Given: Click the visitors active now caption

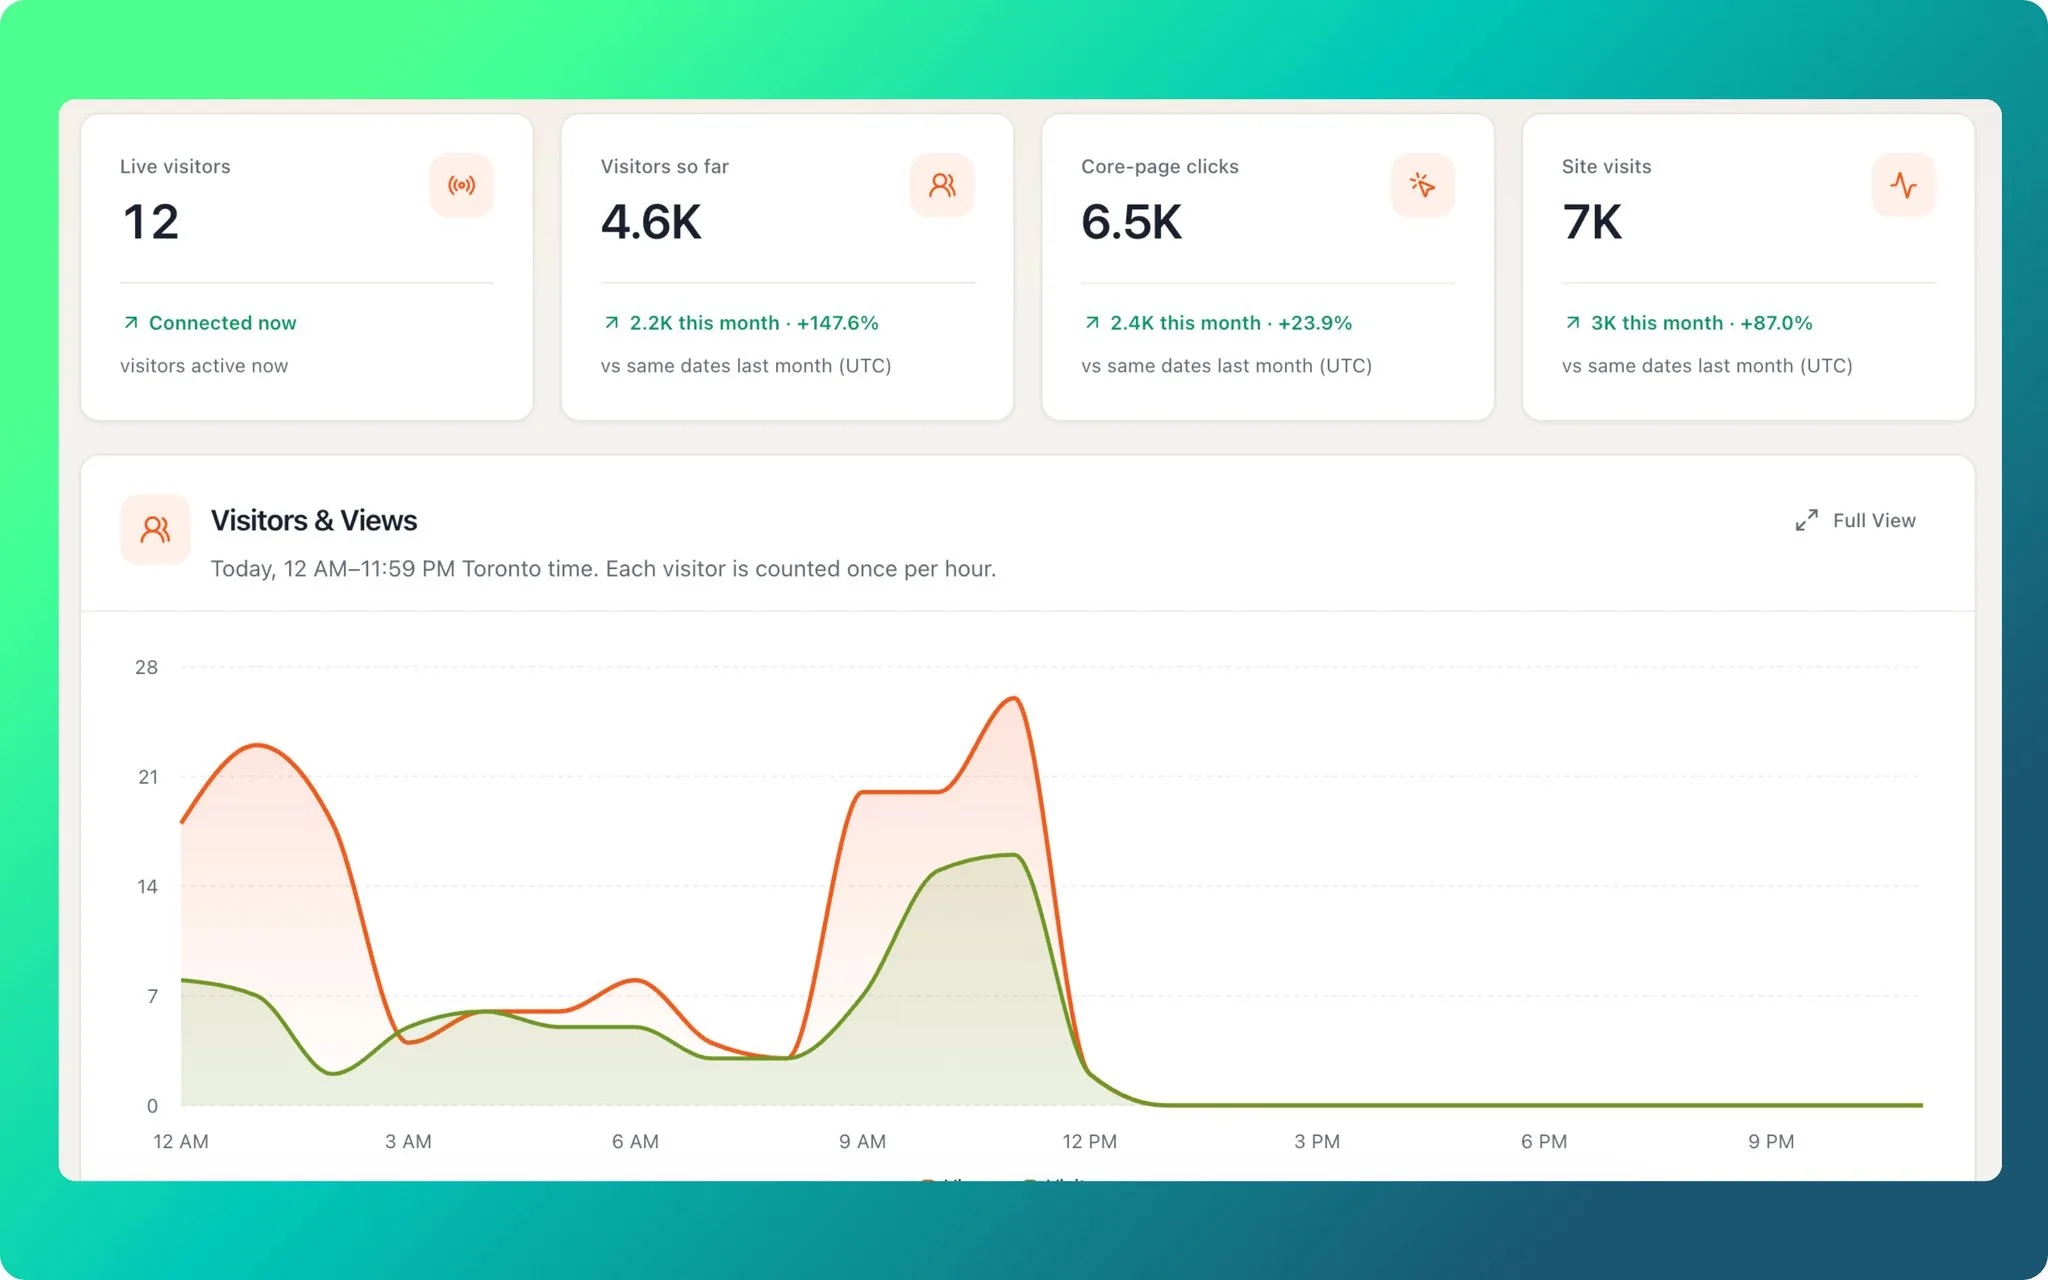Looking at the screenshot, I should tap(204, 366).
